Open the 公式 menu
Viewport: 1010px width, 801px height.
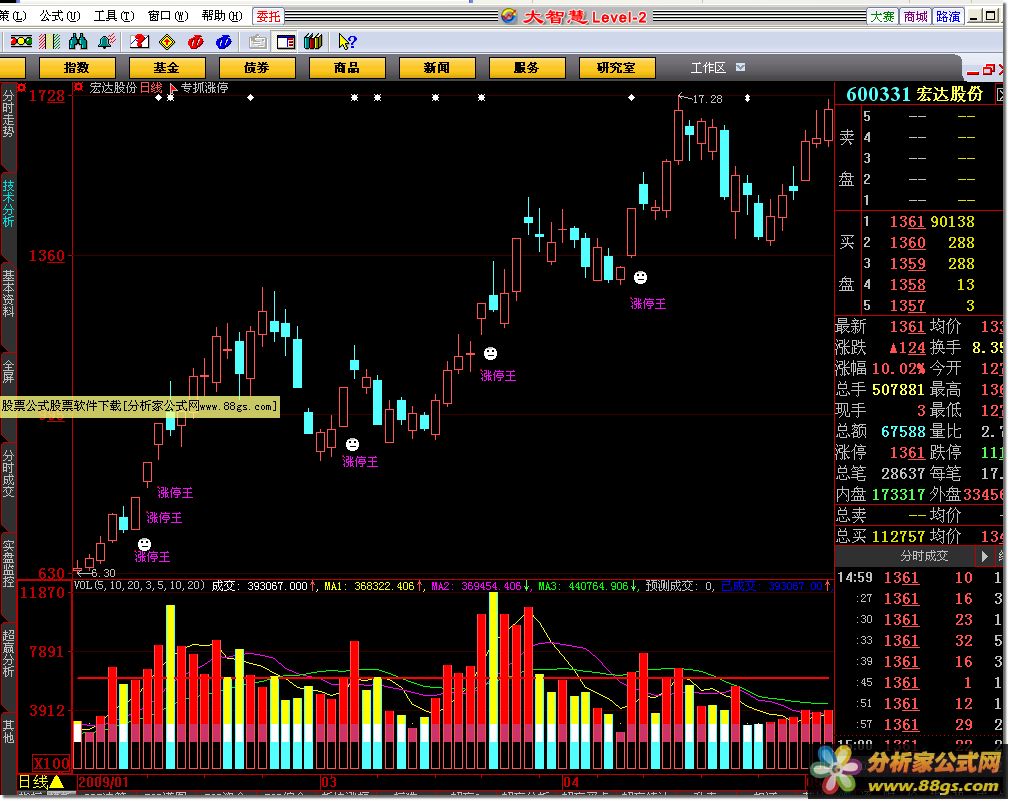(60, 15)
